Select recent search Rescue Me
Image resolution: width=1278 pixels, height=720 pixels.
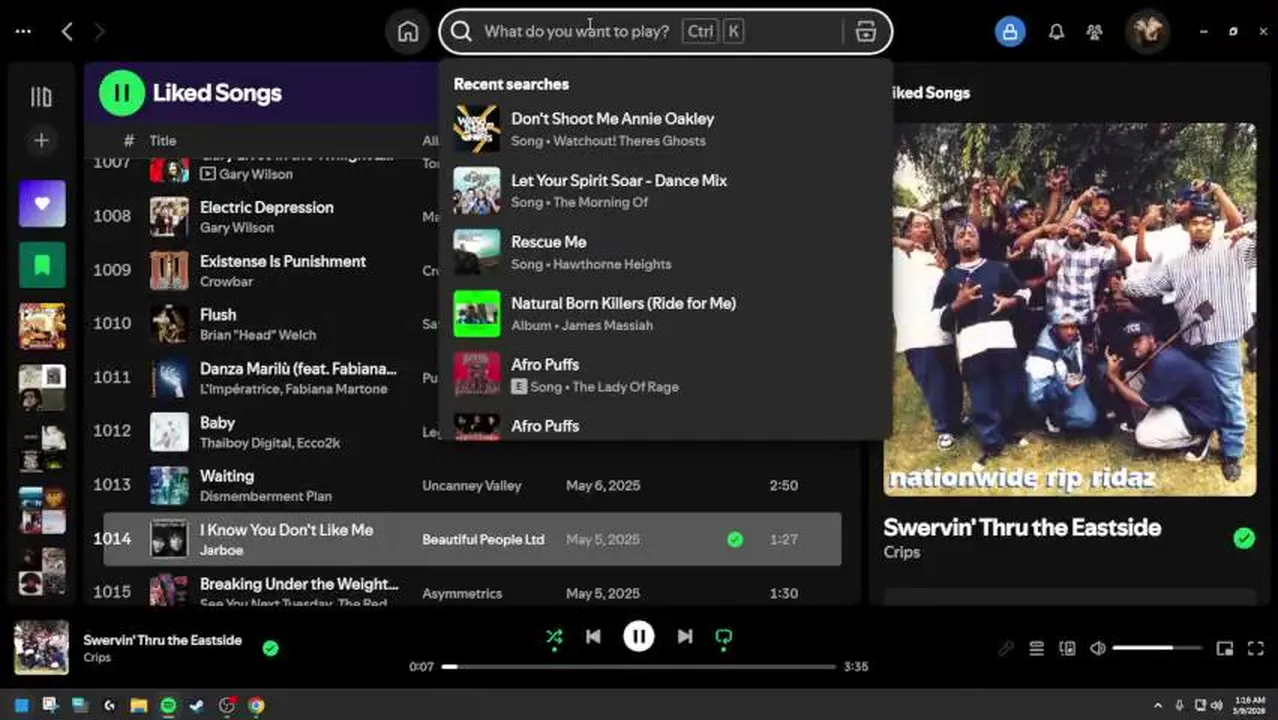coord(665,252)
